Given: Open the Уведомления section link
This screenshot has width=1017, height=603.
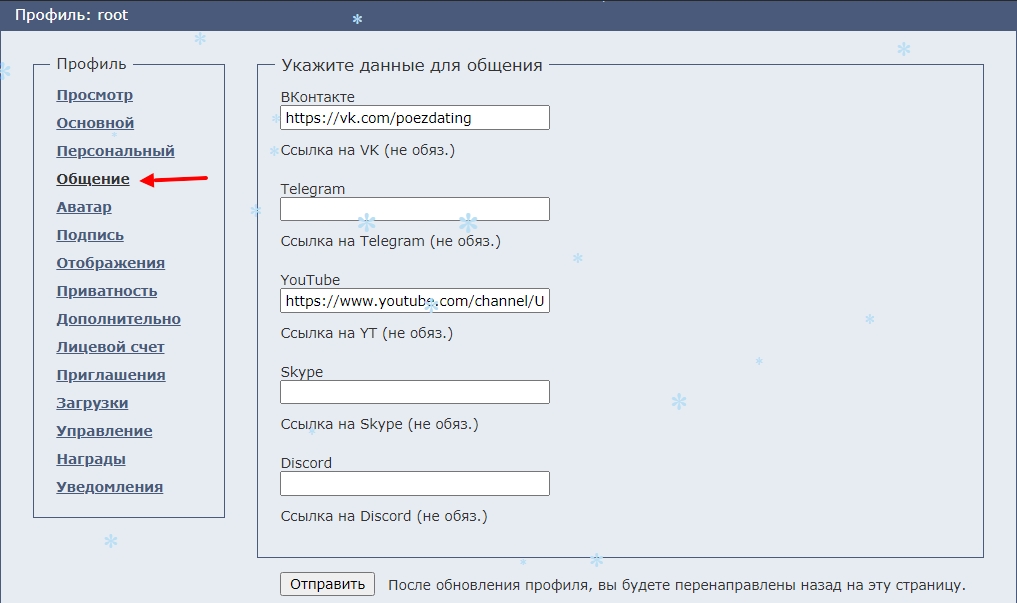Looking at the screenshot, I should click(110, 487).
